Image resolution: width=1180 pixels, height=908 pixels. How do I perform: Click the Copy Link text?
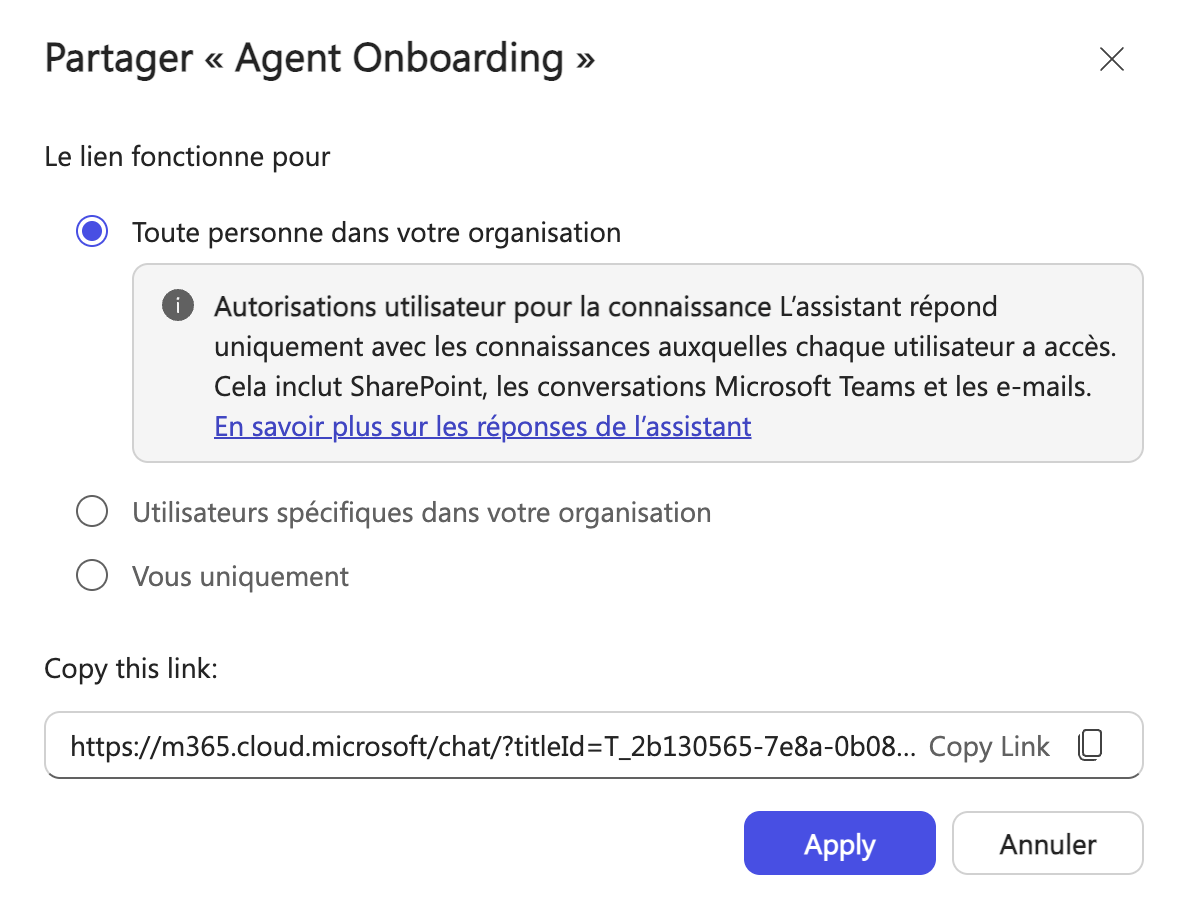[x=988, y=745]
